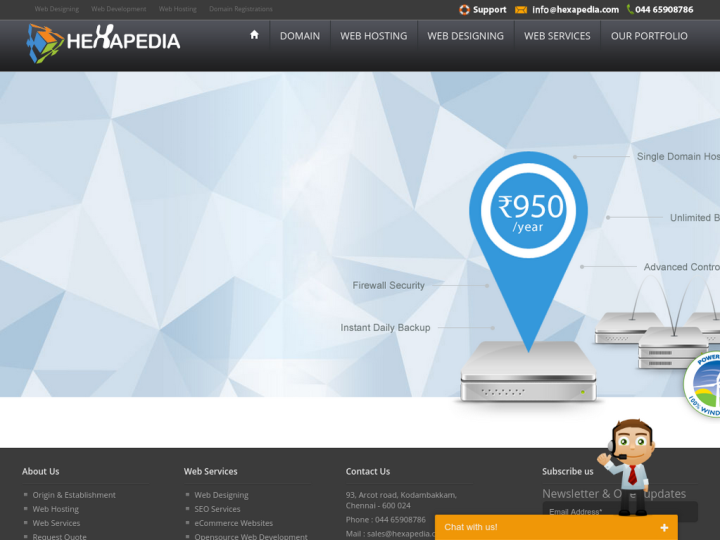The height and width of the screenshot is (540, 720).
Task: Click the info@hexapedia.com email link
Action: (575, 10)
